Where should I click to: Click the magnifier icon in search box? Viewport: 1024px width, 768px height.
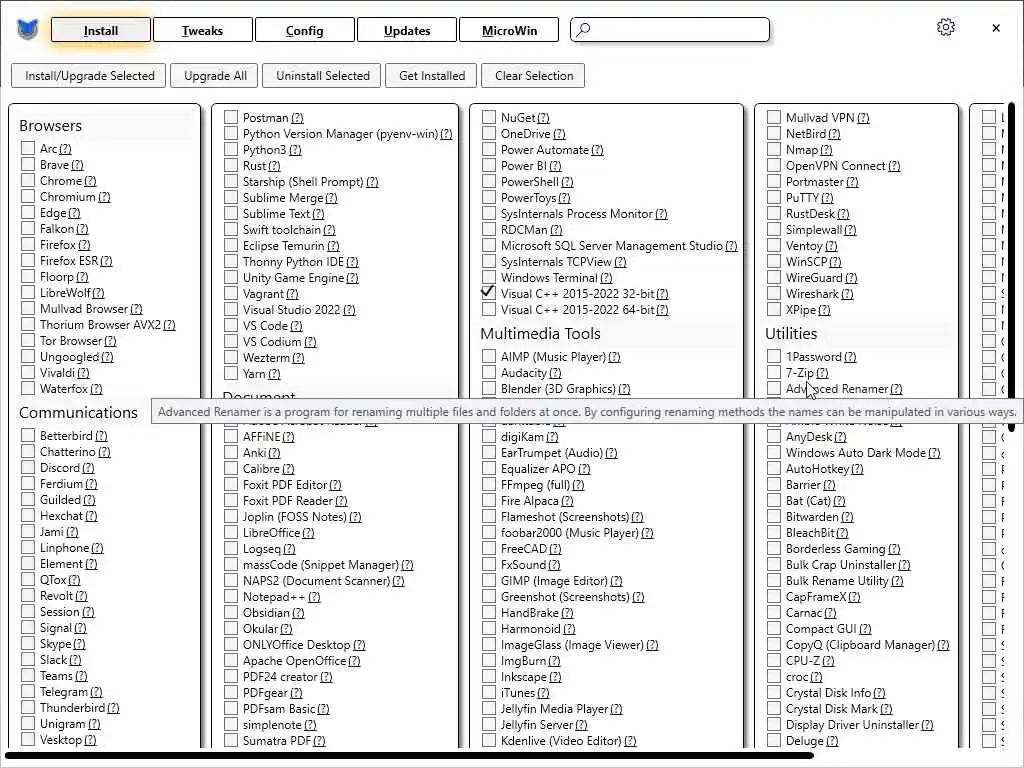(584, 29)
